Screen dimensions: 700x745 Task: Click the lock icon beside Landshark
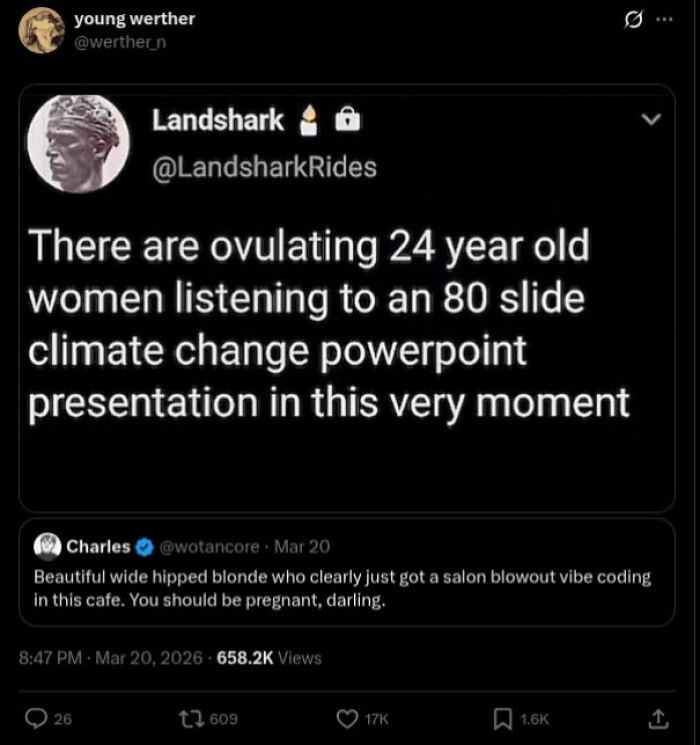pos(348,119)
